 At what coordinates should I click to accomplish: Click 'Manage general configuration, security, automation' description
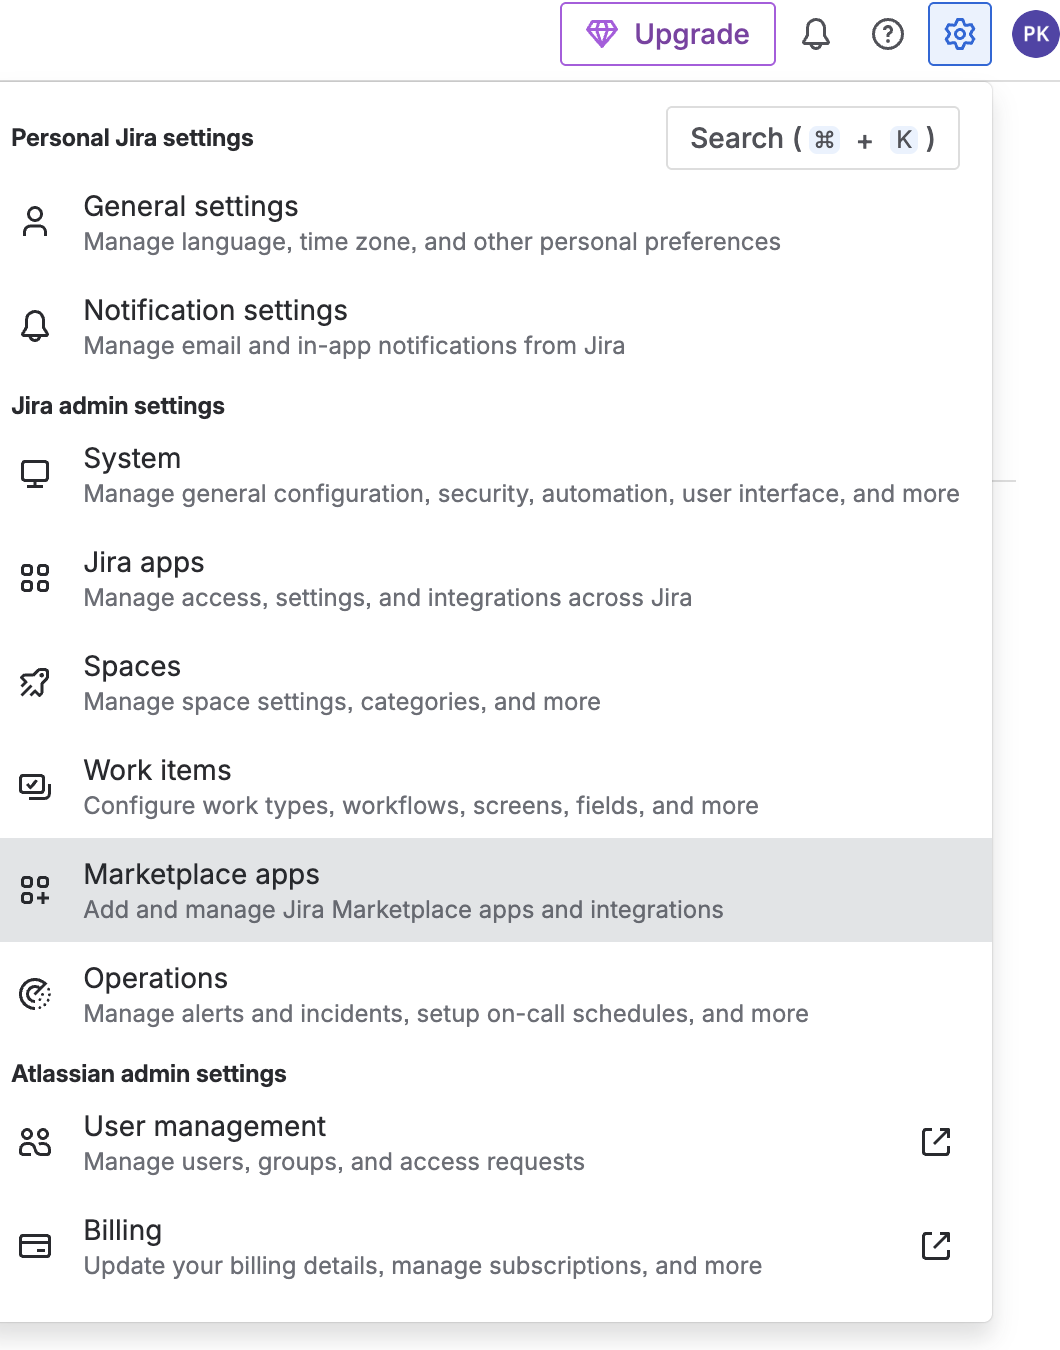pyautogui.click(x=522, y=494)
